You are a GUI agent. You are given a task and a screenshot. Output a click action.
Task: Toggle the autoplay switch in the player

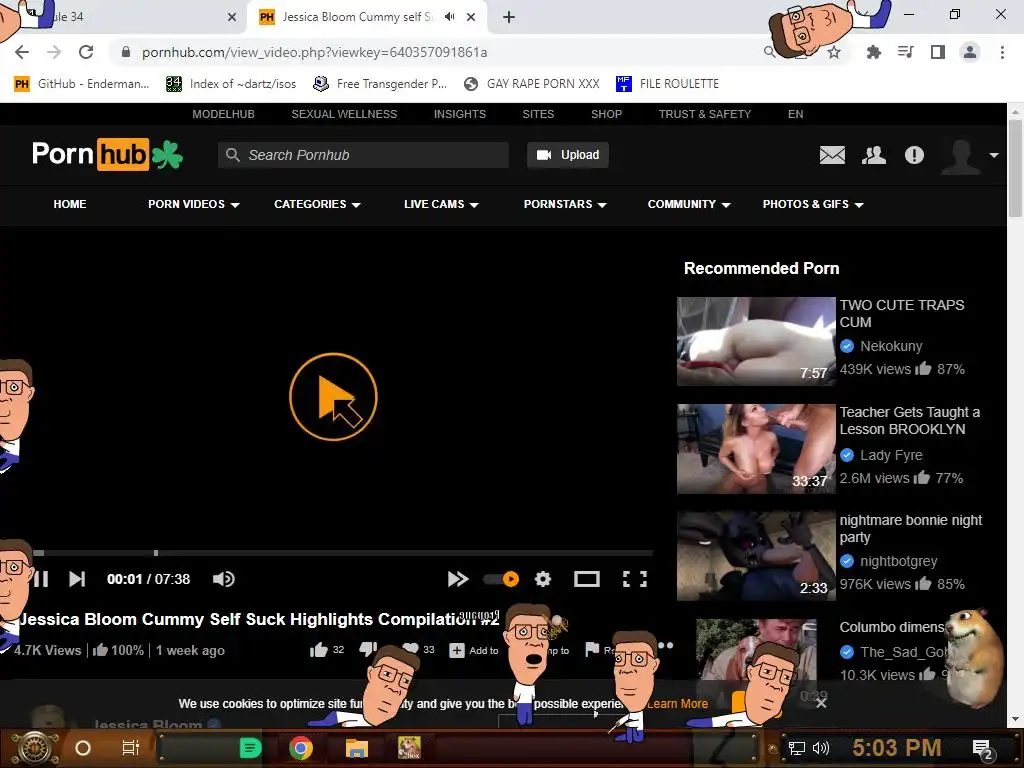click(x=501, y=579)
